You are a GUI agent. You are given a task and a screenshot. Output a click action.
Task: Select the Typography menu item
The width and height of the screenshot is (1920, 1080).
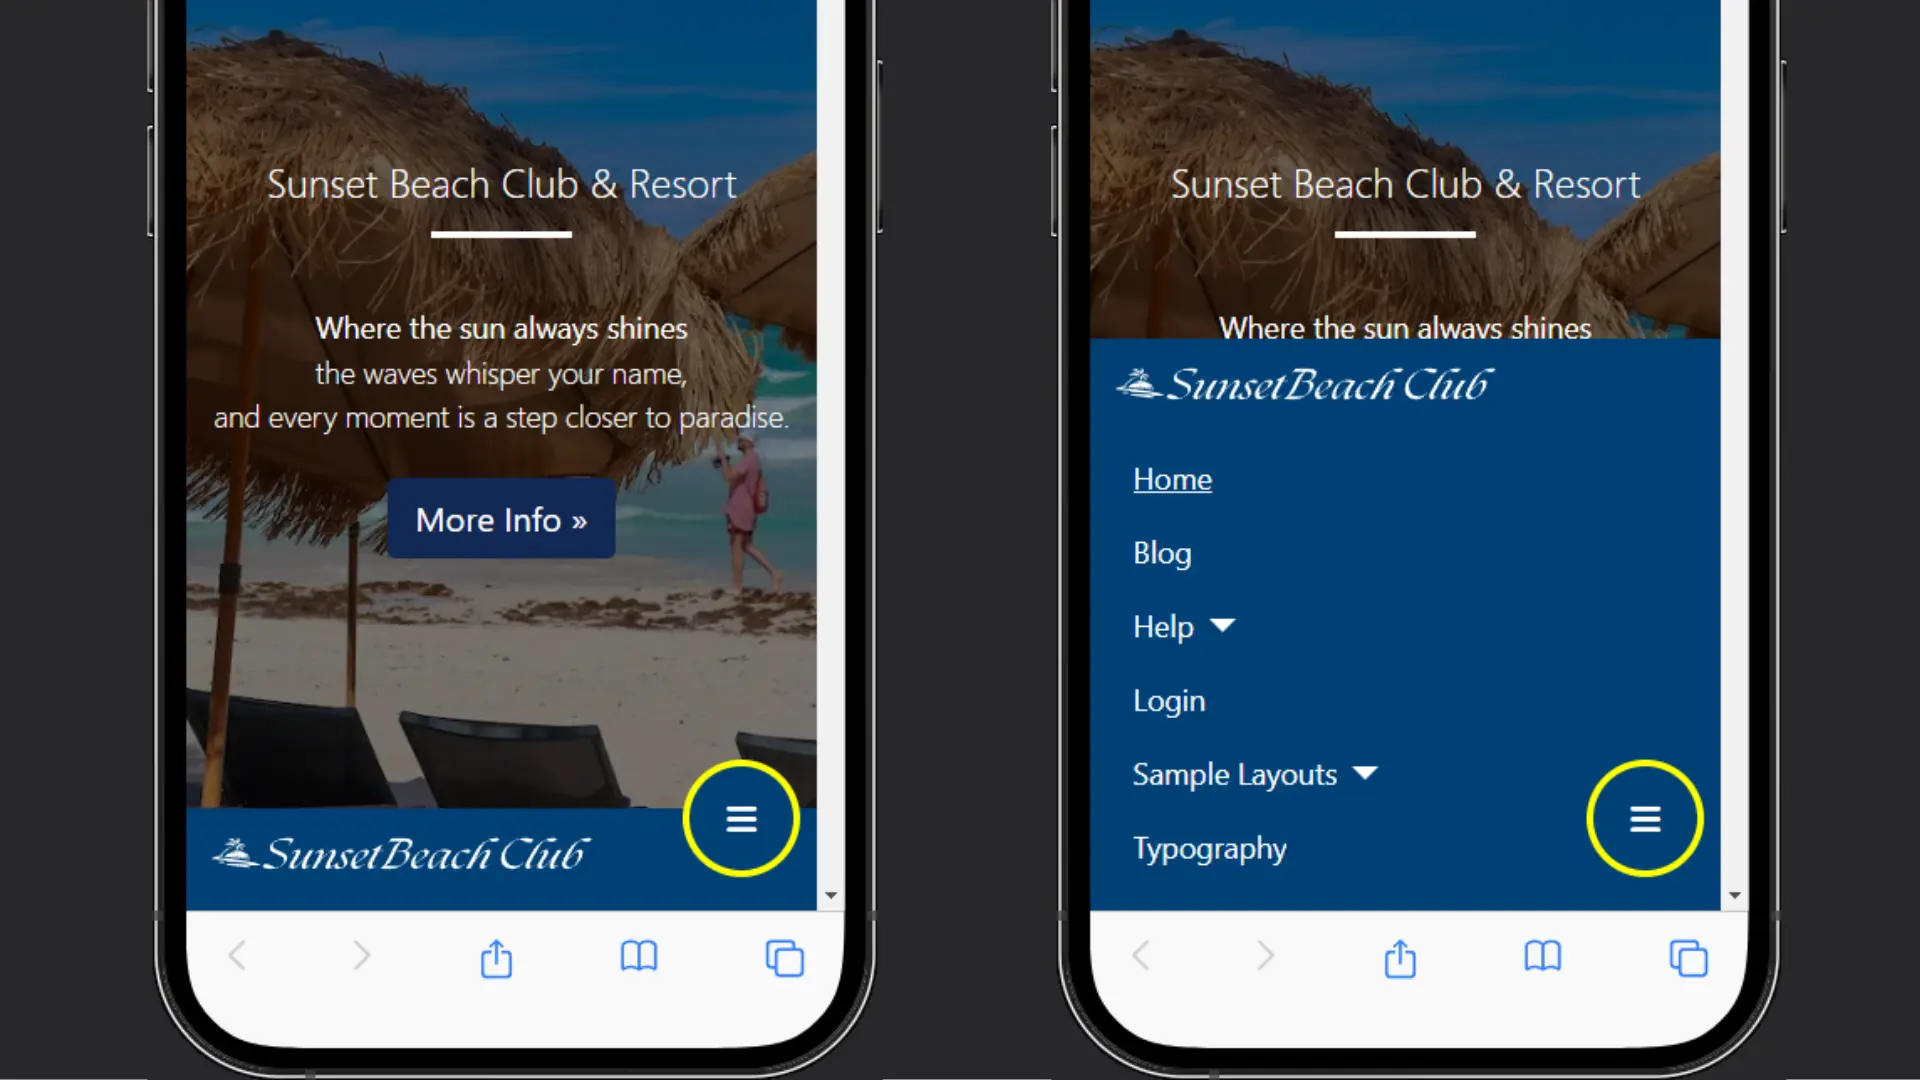[x=1208, y=847]
